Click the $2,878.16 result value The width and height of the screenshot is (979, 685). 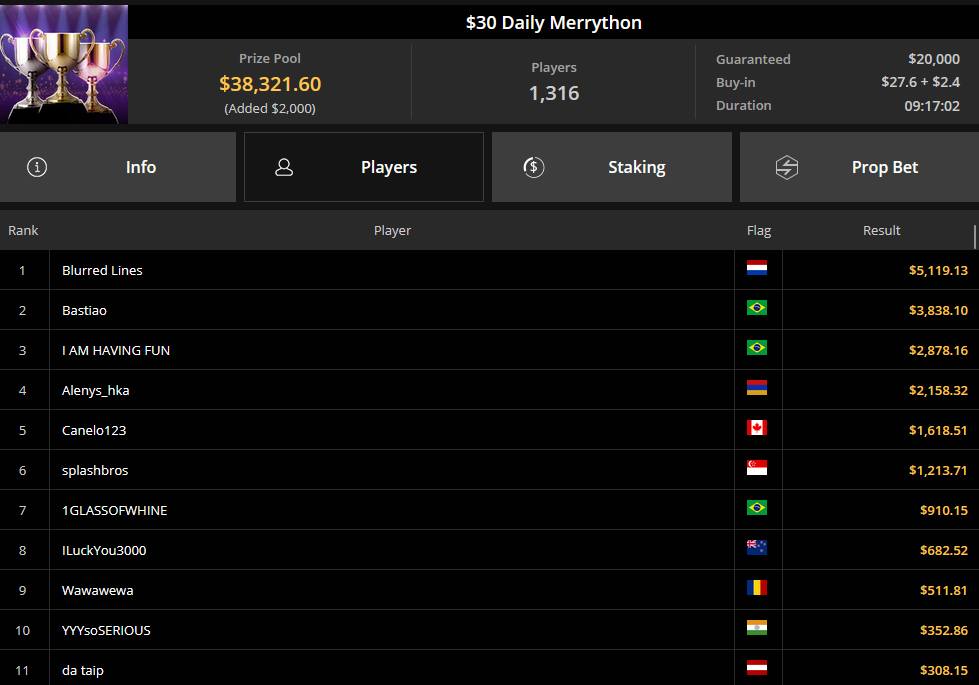[x=938, y=350]
